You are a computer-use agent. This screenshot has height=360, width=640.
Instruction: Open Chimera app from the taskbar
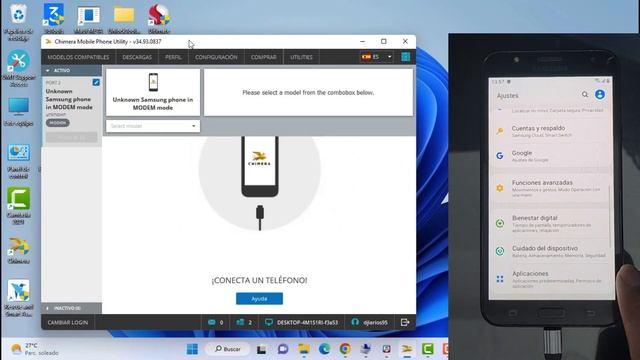407,349
